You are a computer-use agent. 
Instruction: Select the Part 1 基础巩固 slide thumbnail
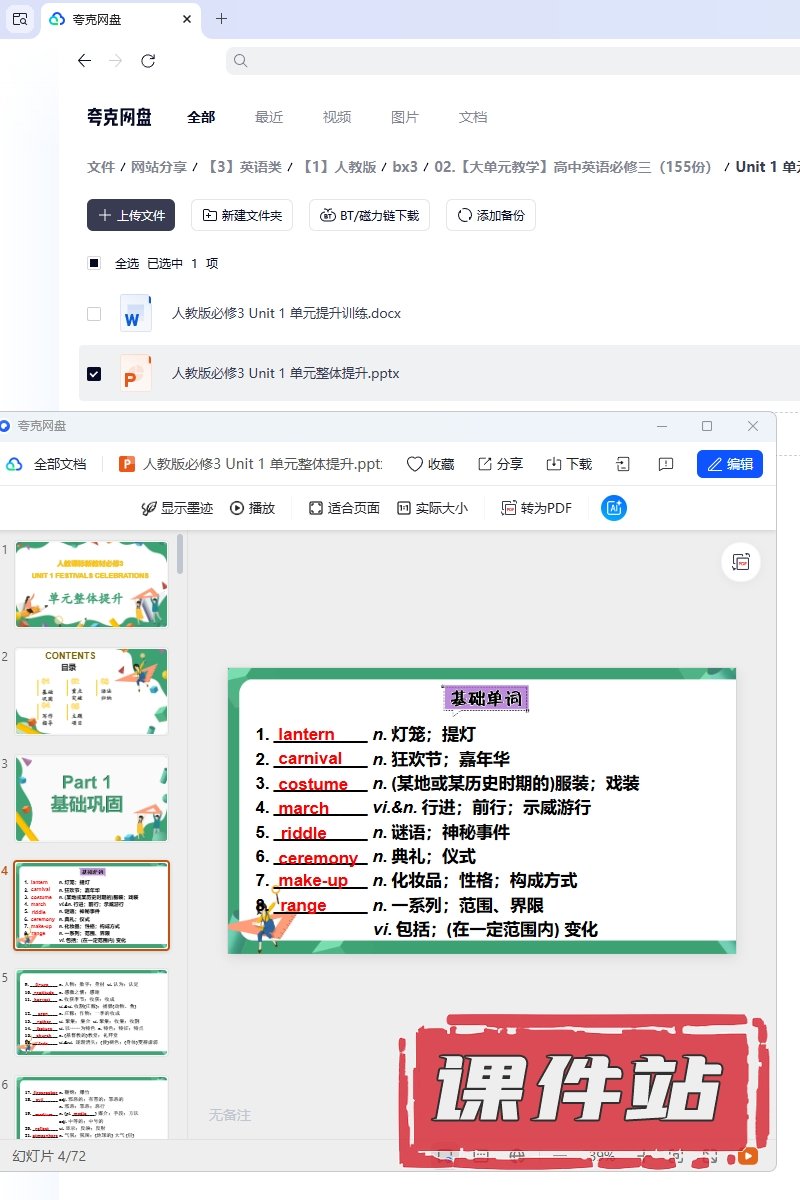pyautogui.click(x=92, y=798)
